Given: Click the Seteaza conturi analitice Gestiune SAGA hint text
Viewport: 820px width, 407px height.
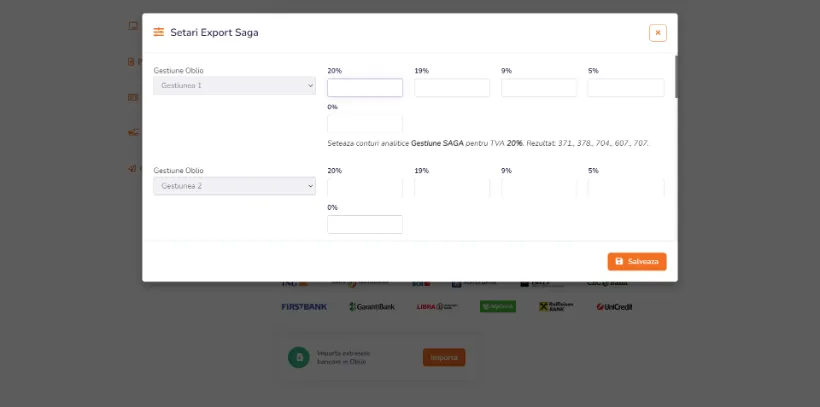Looking at the screenshot, I should [488, 143].
